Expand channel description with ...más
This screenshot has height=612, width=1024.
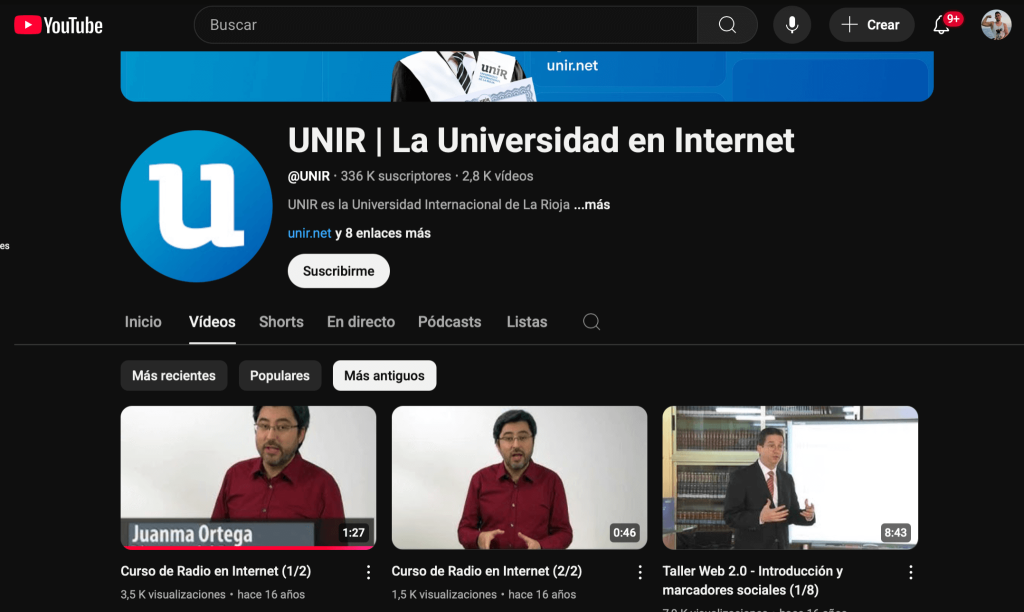click(x=592, y=204)
